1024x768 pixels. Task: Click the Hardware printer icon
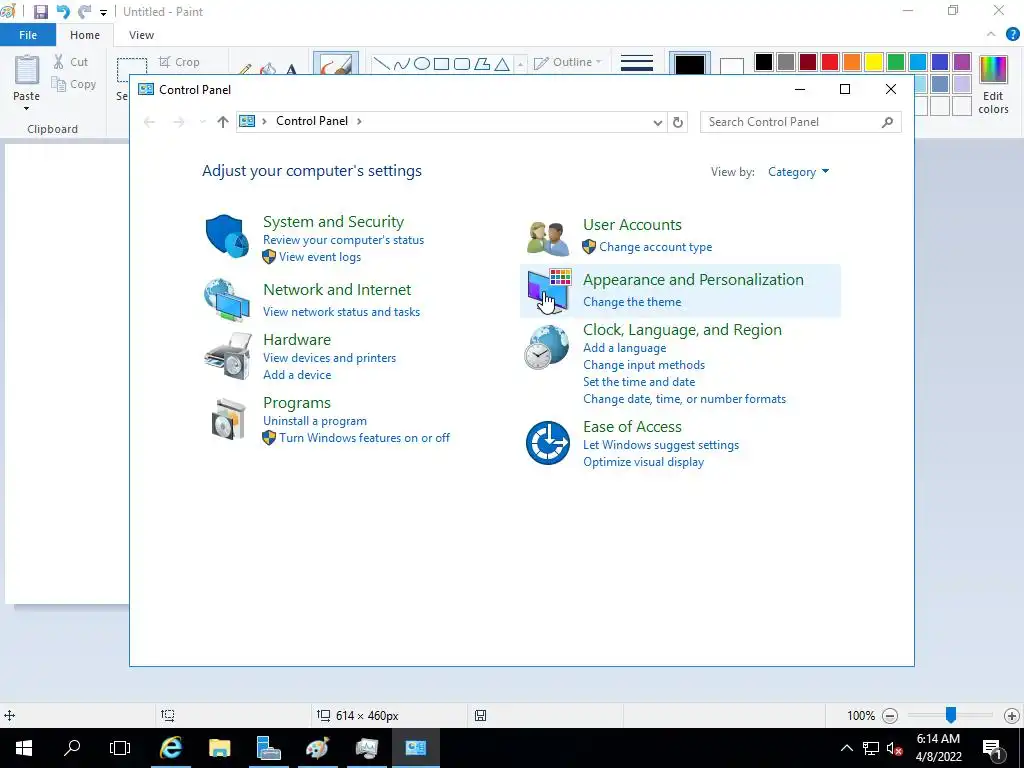[227, 356]
